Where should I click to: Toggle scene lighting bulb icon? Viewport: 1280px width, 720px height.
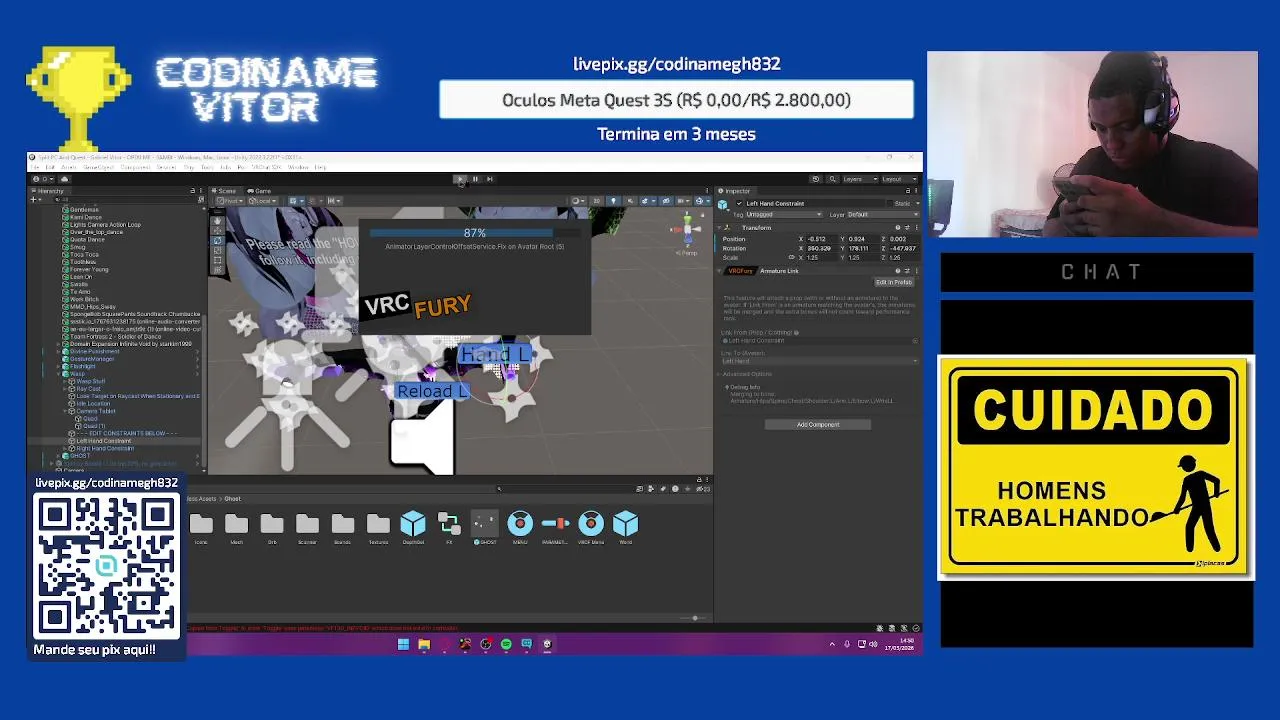pos(613,201)
